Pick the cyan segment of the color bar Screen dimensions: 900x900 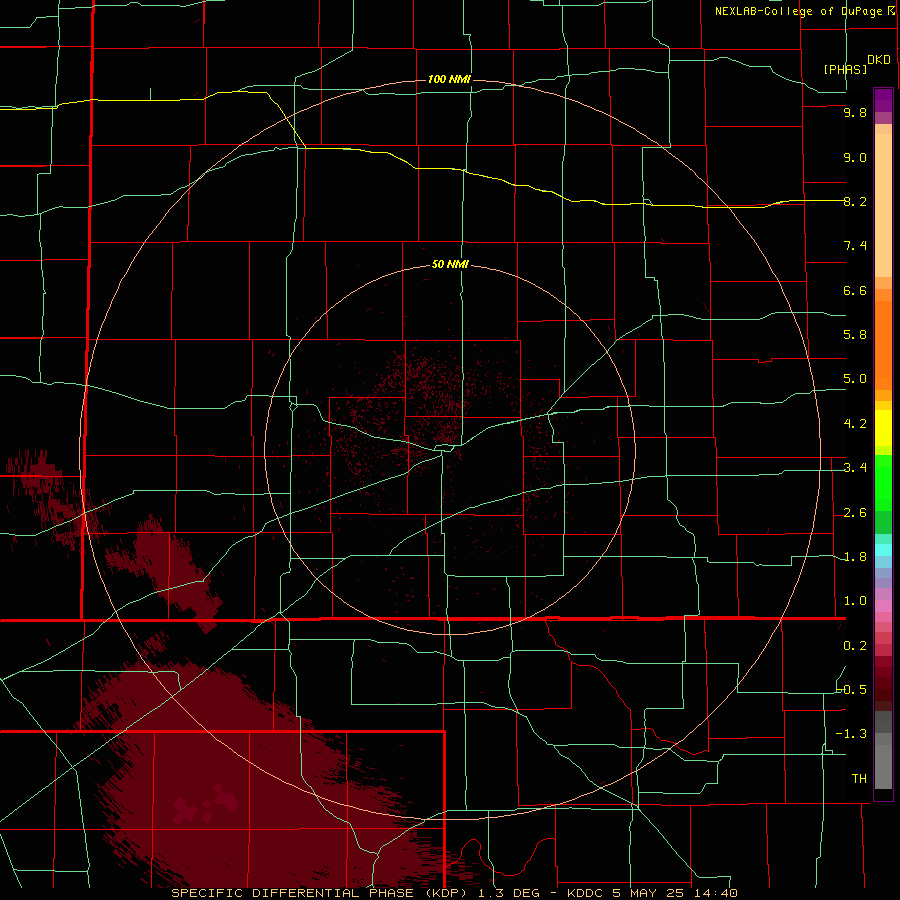(x=883, y=550)
